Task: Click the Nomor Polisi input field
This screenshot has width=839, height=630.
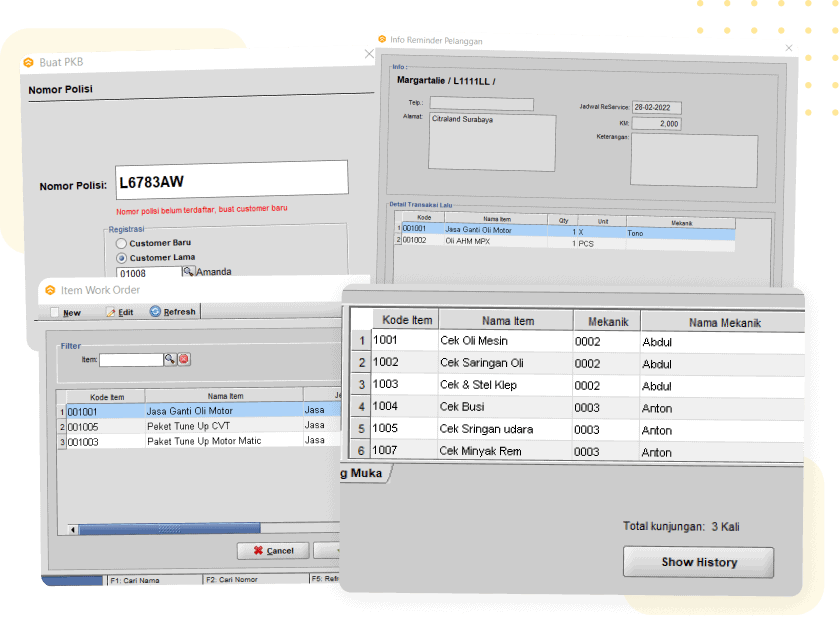Action: click(231, 182)
